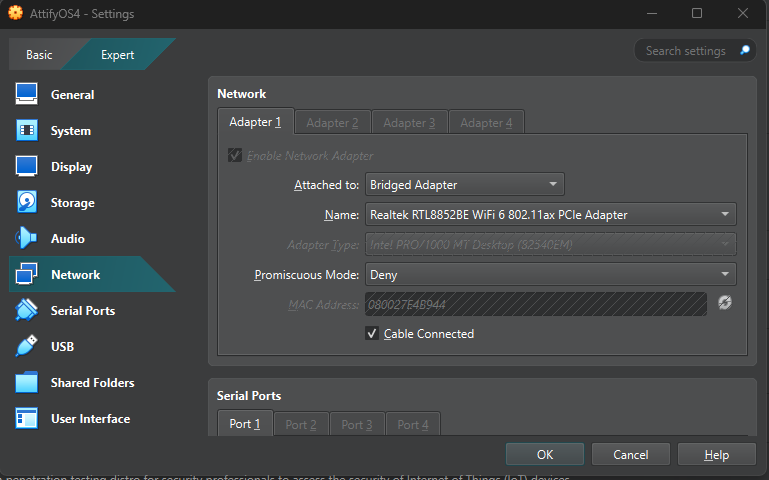Select the Shared Folders icon
The width and height of the screenshot is (769, 480).
point(27,383)
